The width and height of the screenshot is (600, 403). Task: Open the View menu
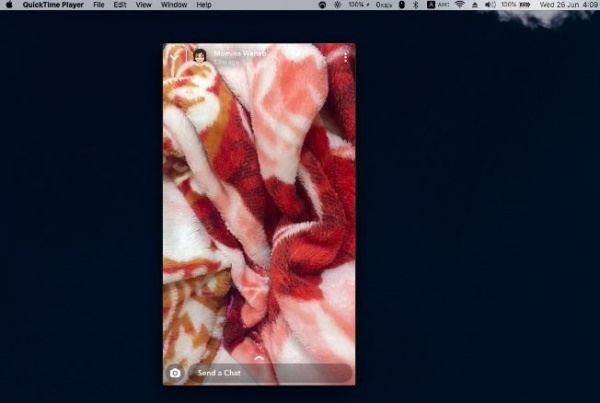point(144,5)
